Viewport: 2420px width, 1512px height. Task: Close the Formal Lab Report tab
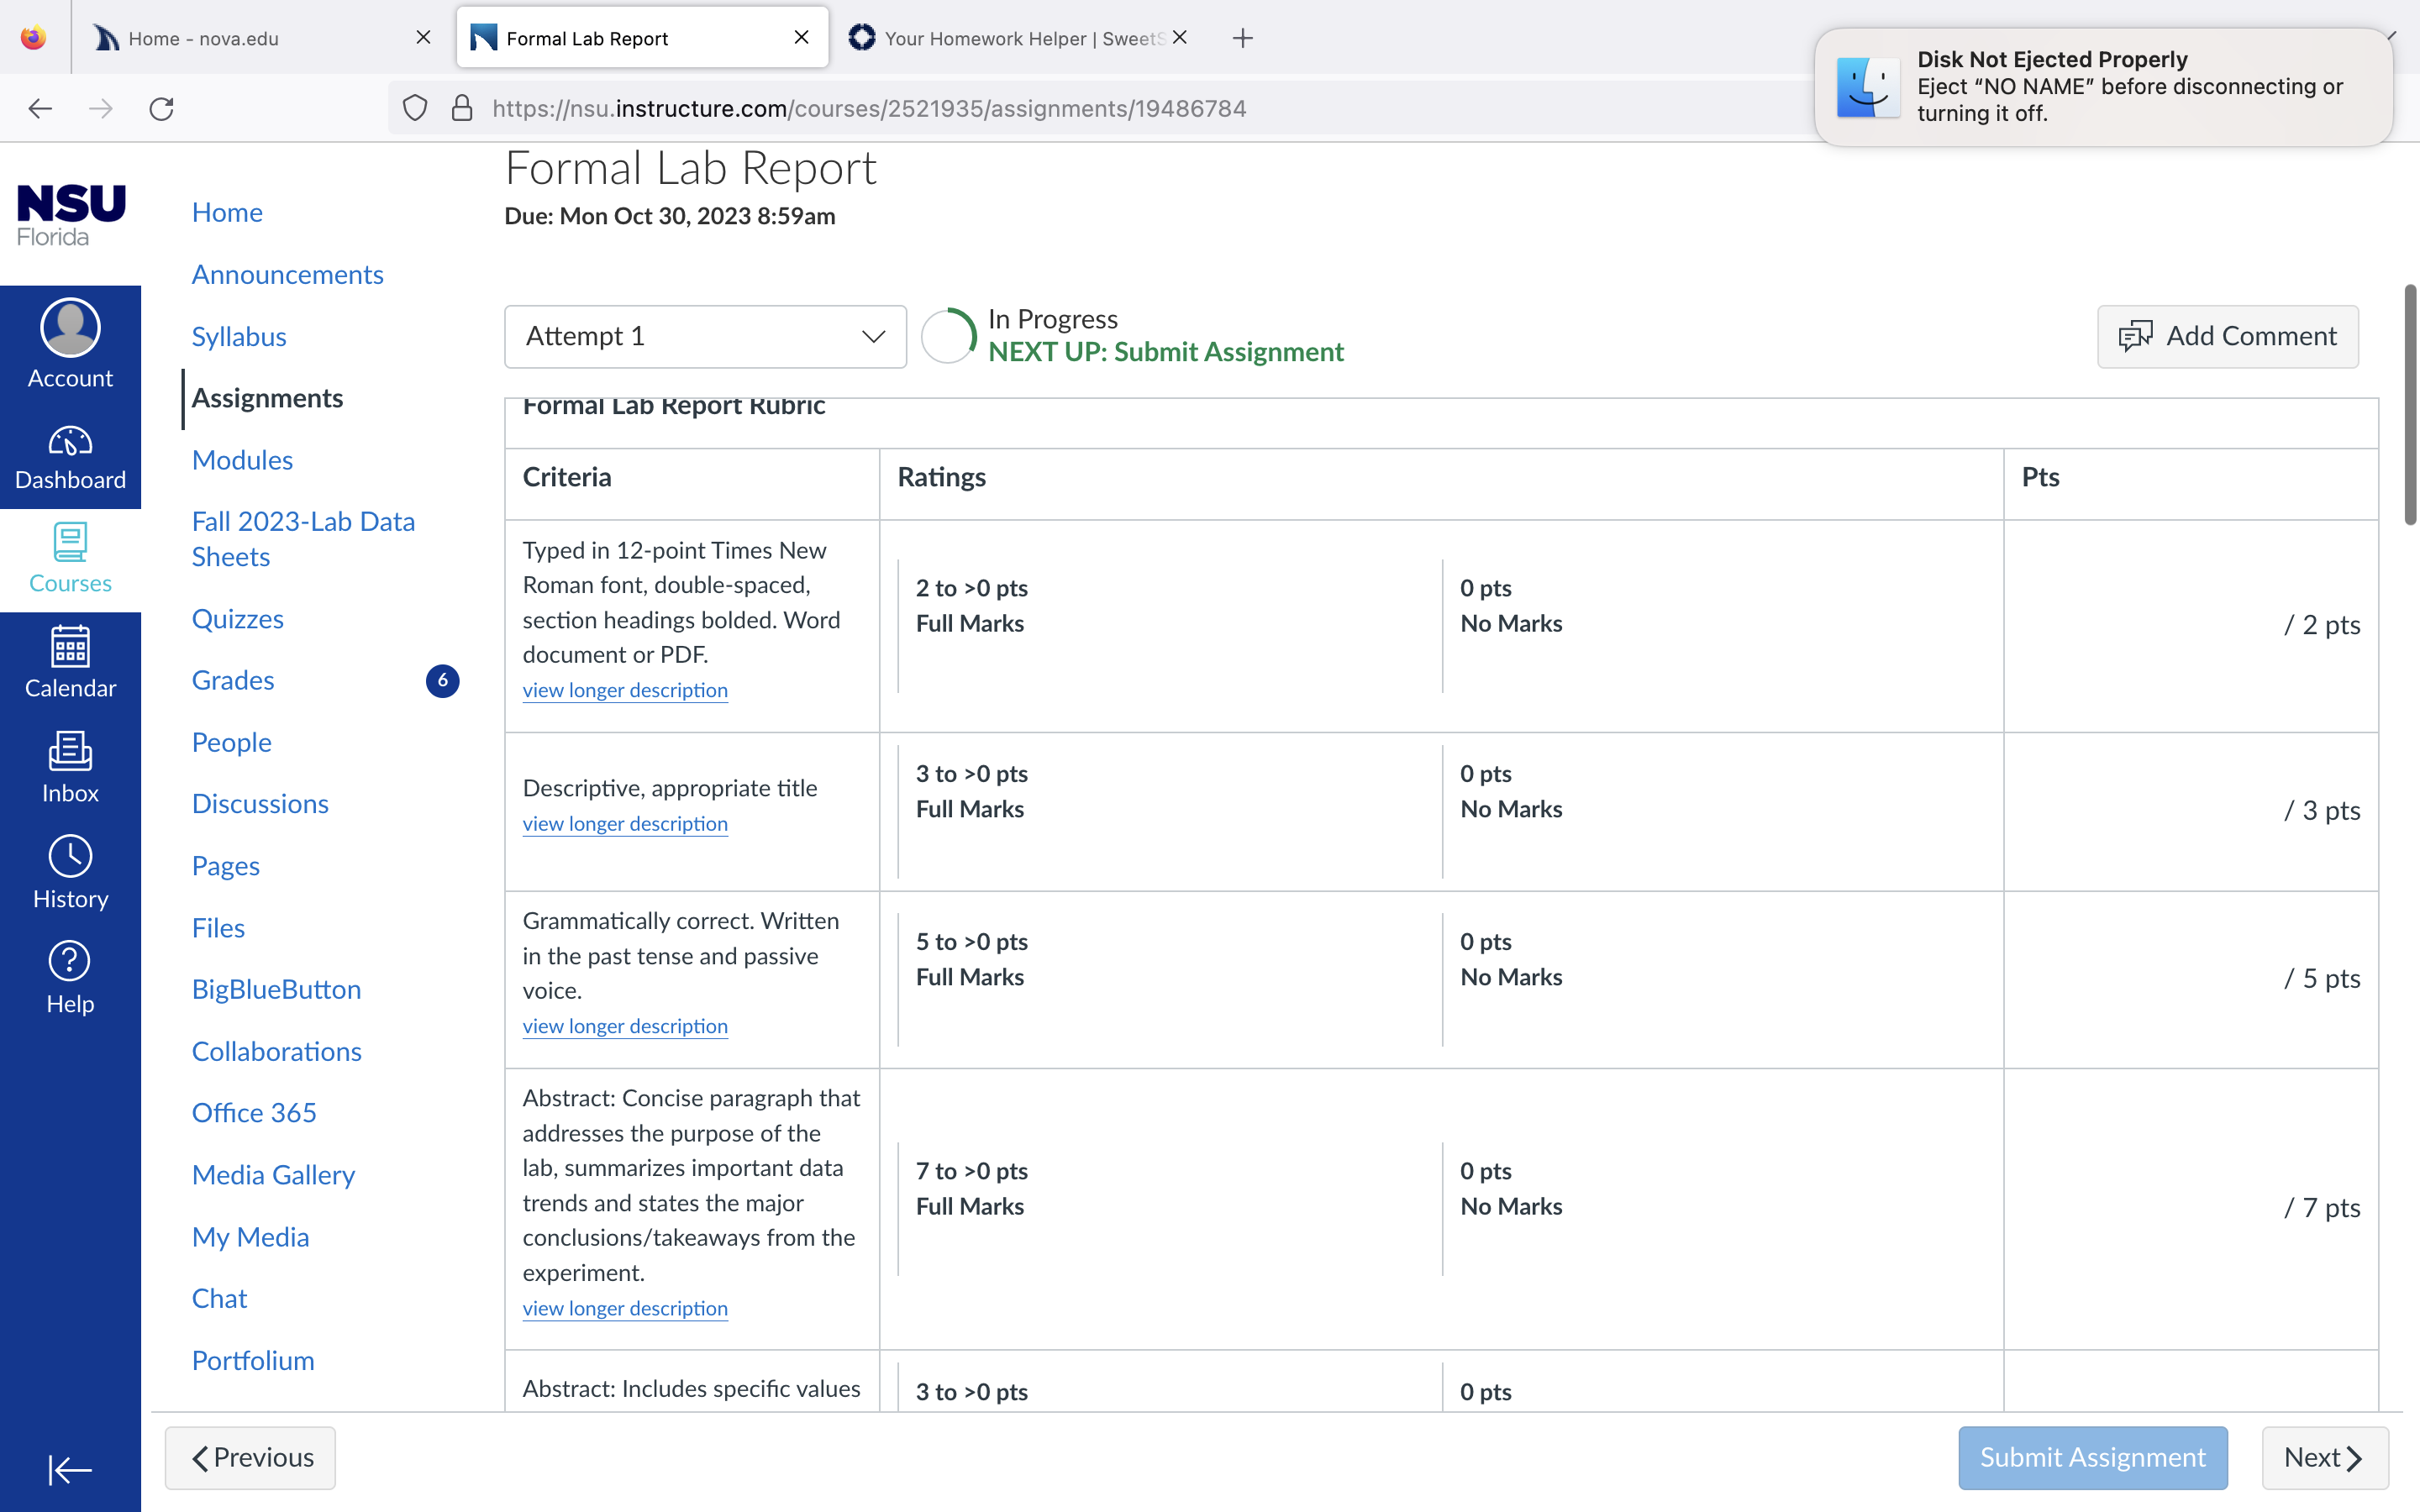(802, 37)
